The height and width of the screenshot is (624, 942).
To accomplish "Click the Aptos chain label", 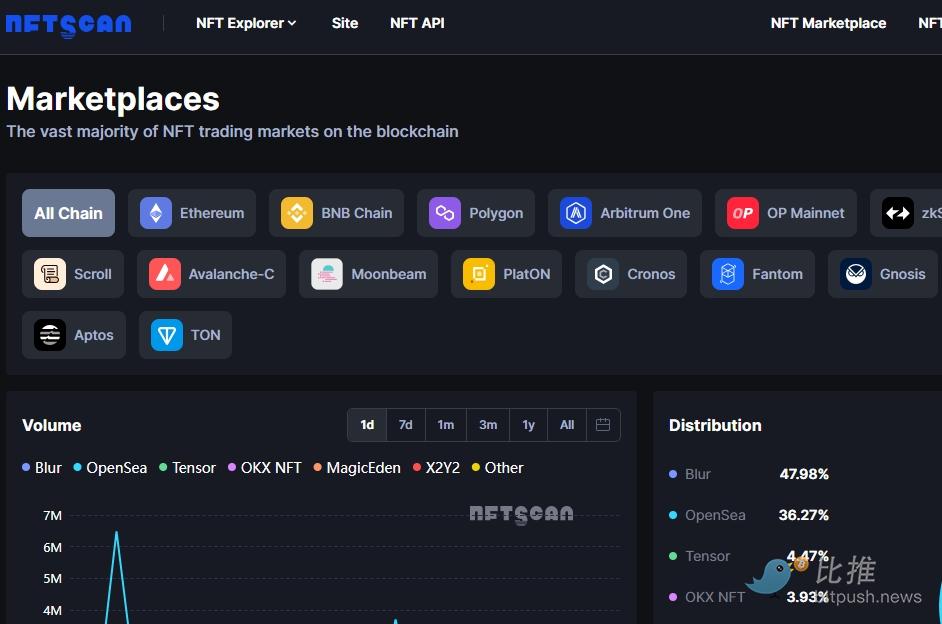I will (94, 335).
